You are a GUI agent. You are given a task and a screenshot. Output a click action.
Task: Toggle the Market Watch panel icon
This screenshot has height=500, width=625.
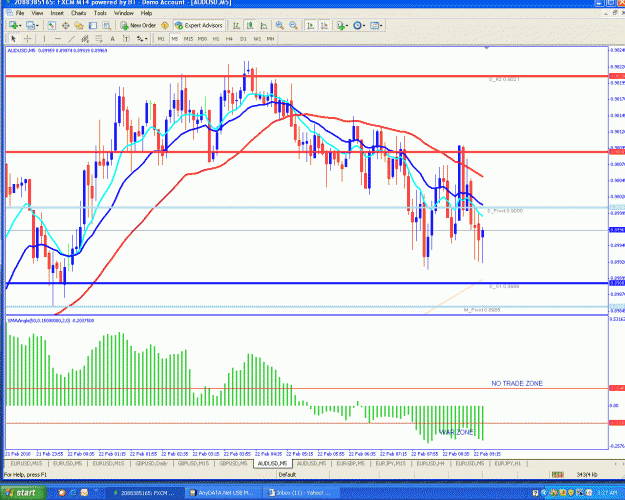(x=51, y=26)
